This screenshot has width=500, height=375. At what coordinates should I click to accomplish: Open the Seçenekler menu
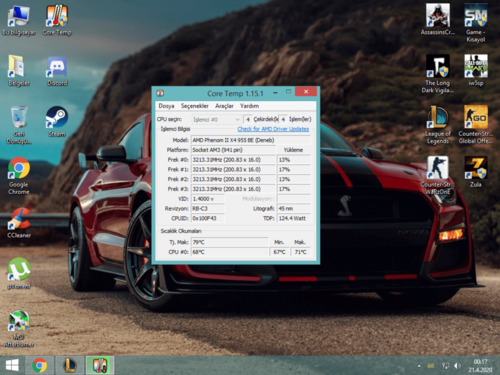click(195, 106)
